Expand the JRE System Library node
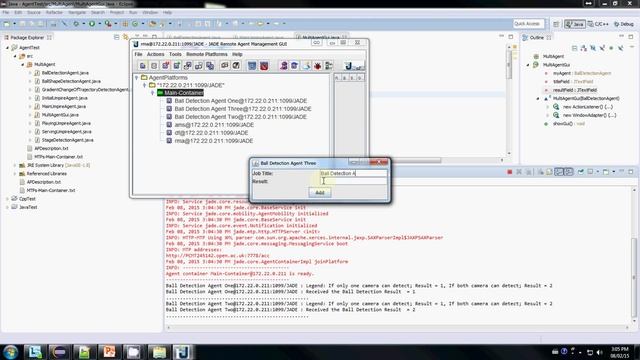 click(15, 165)
